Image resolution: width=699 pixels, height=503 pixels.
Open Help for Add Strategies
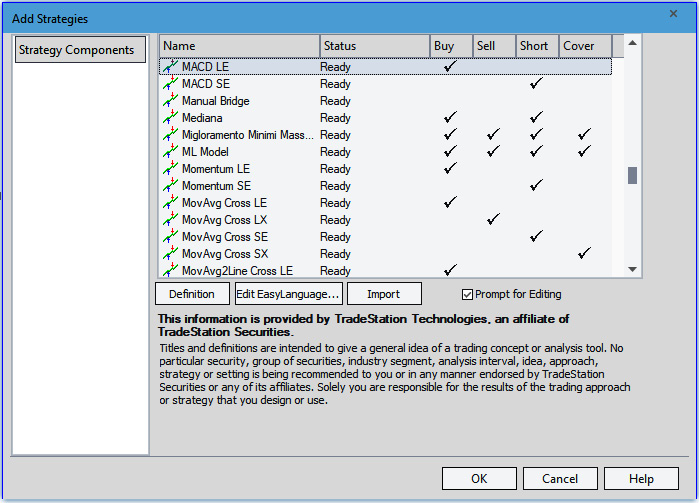point(641,478)
